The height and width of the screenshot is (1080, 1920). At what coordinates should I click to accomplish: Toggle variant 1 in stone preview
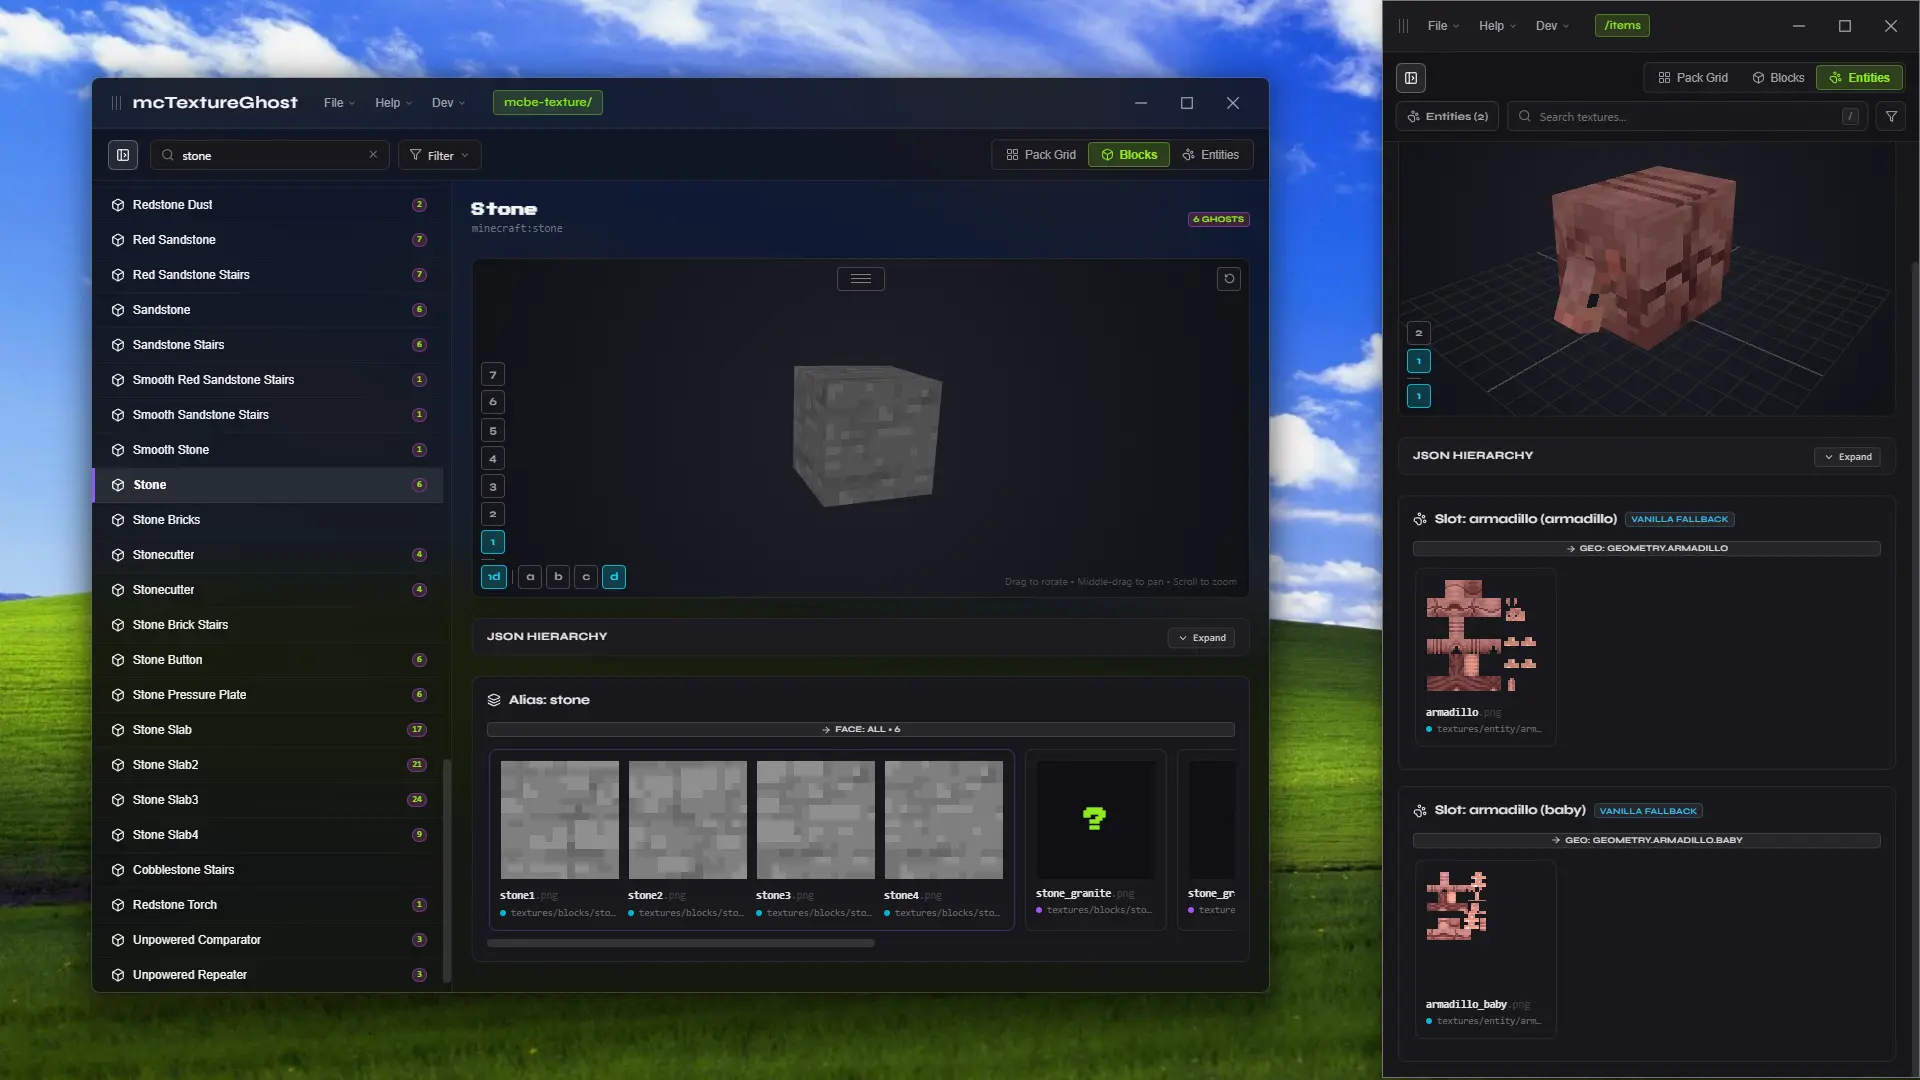[x=493, y=542]
